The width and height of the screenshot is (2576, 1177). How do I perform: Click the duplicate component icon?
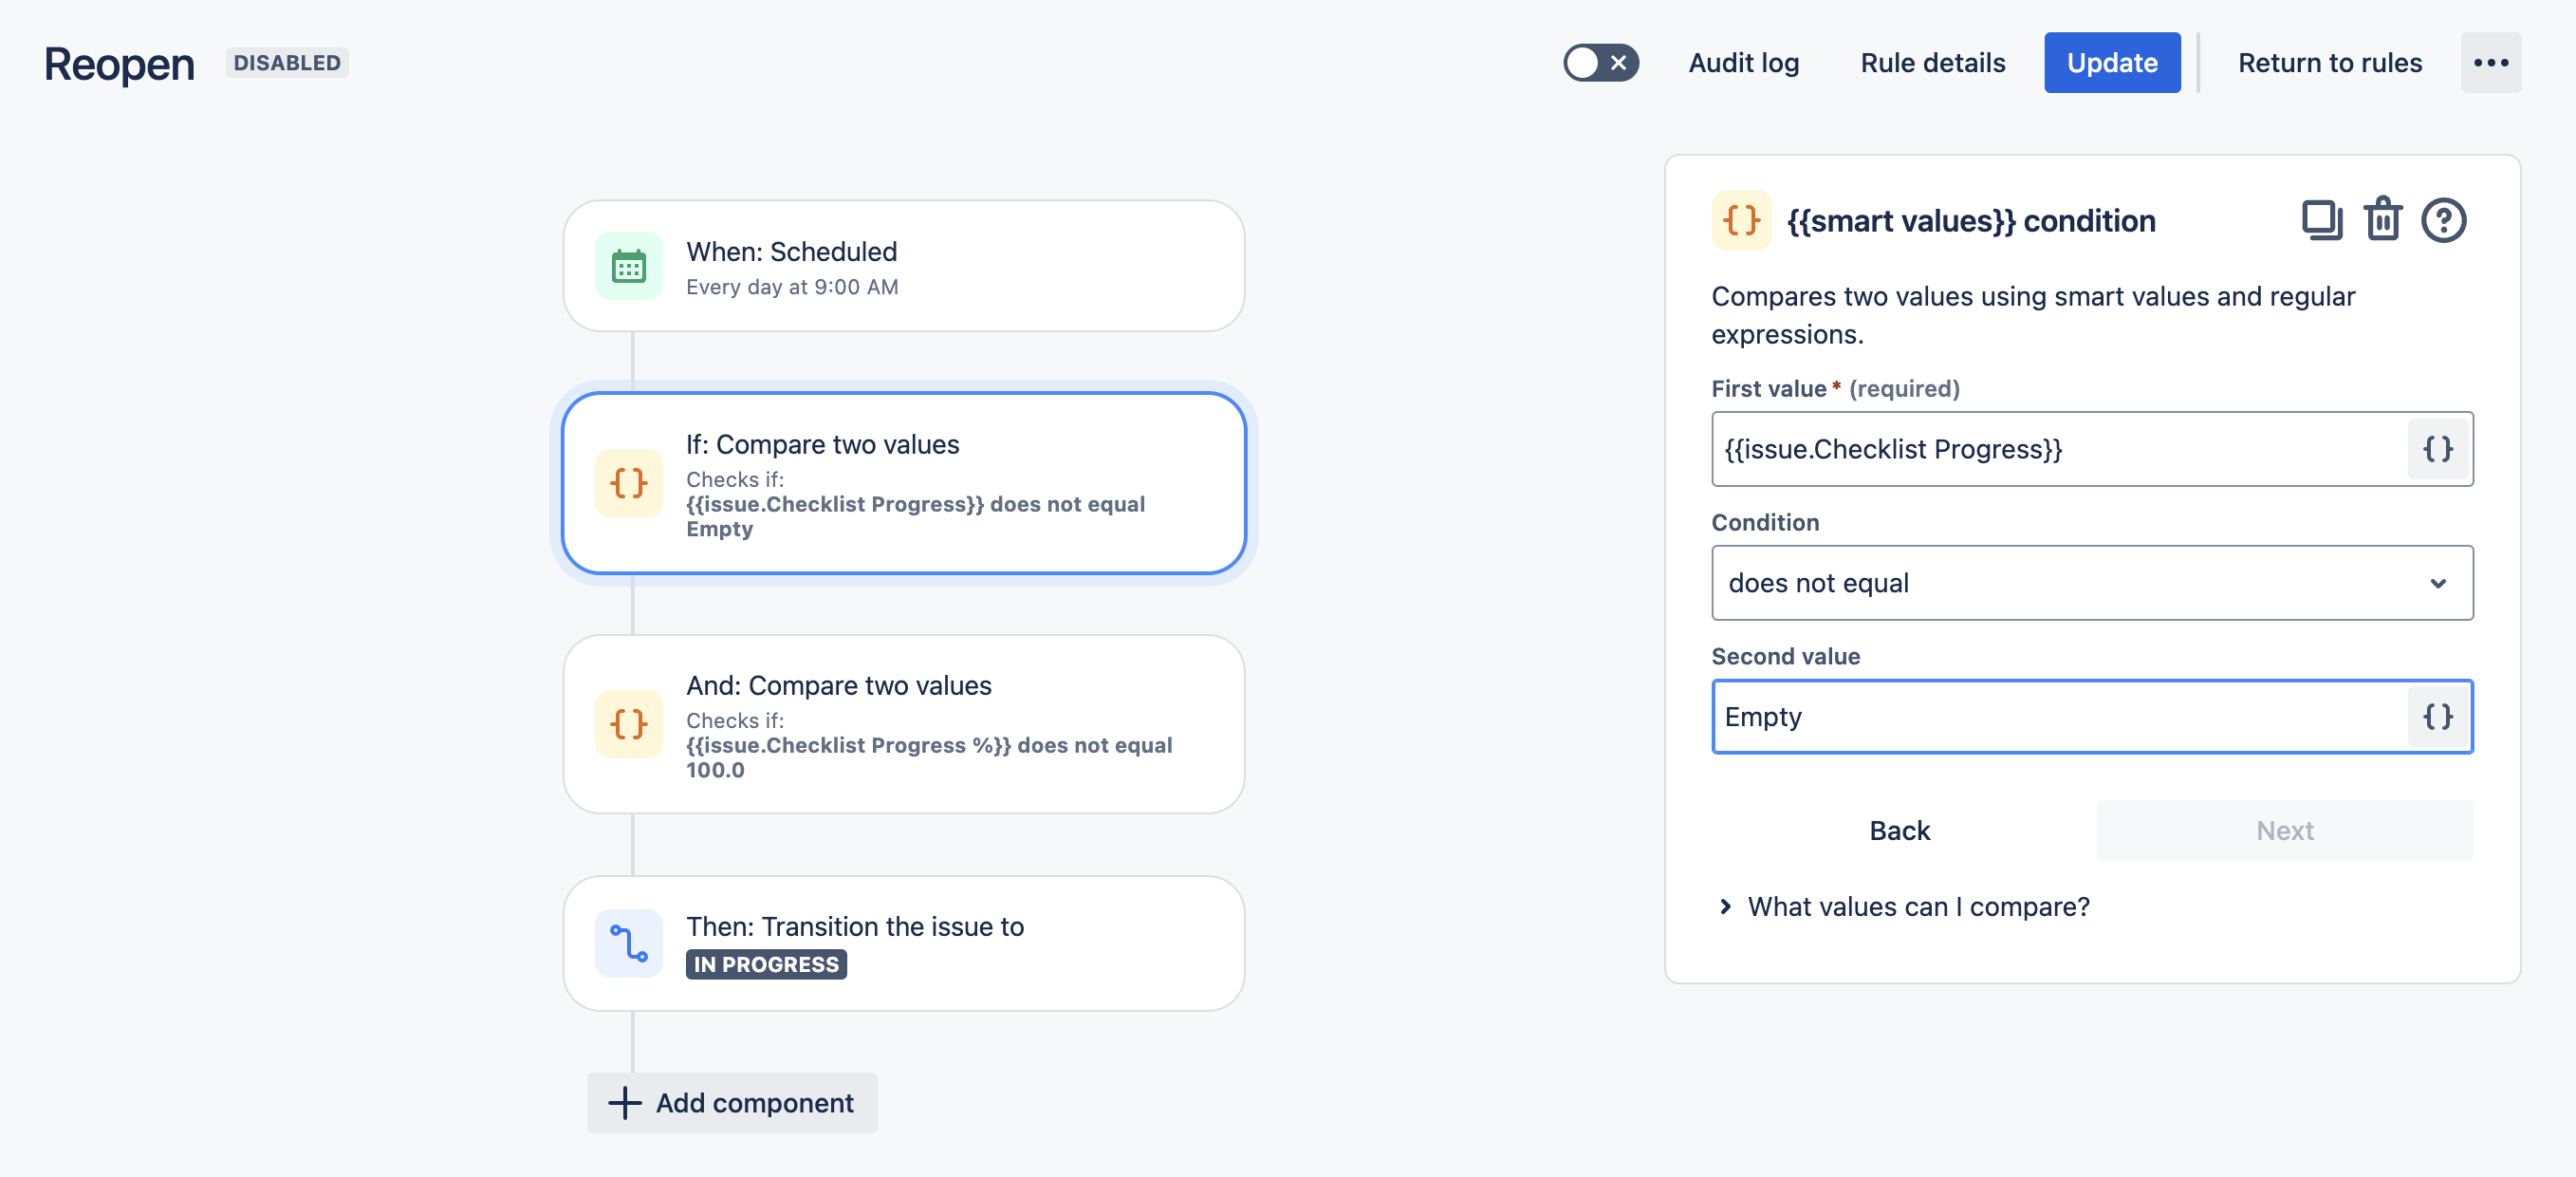pos(2321,220)
